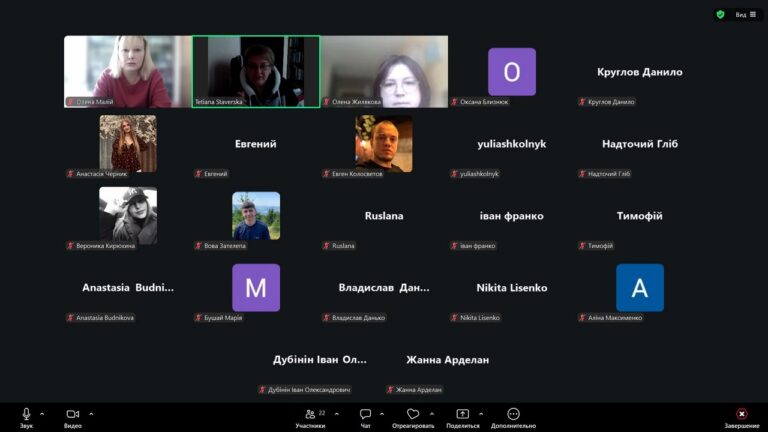Expand the arrow next to Чат
768x432 pixels.
click(383, 413)
